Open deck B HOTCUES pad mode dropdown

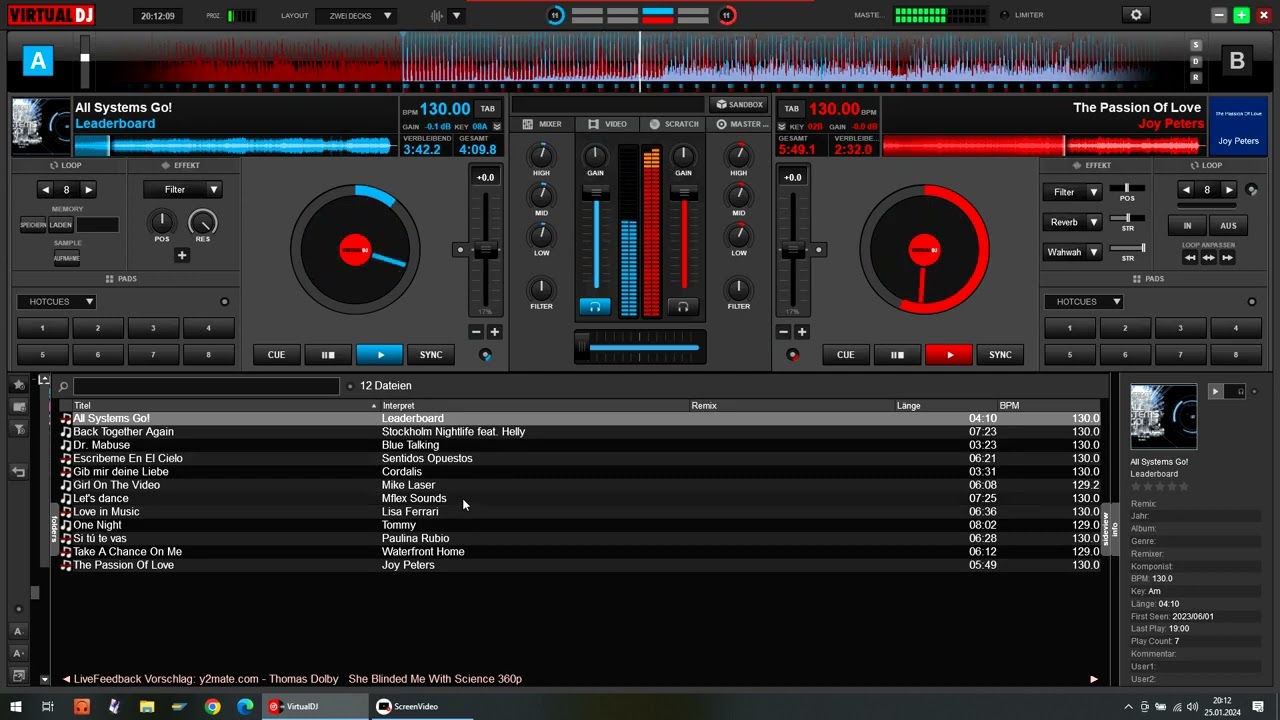coord(1084,302)
